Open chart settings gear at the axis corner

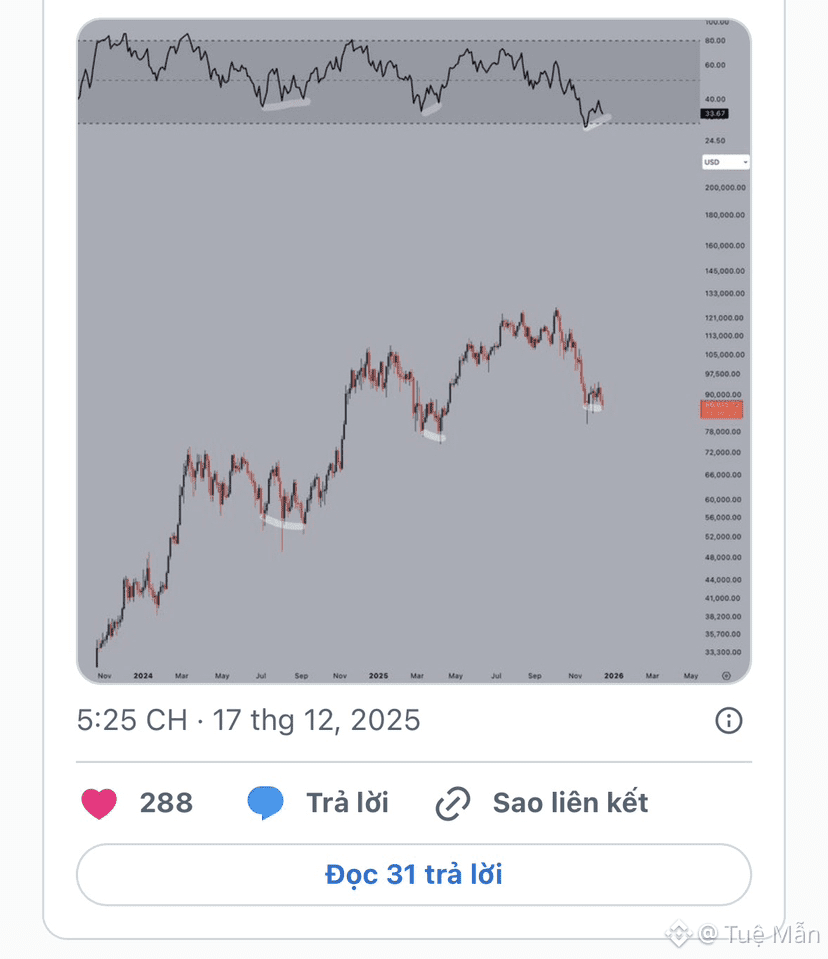pos(726,675)
